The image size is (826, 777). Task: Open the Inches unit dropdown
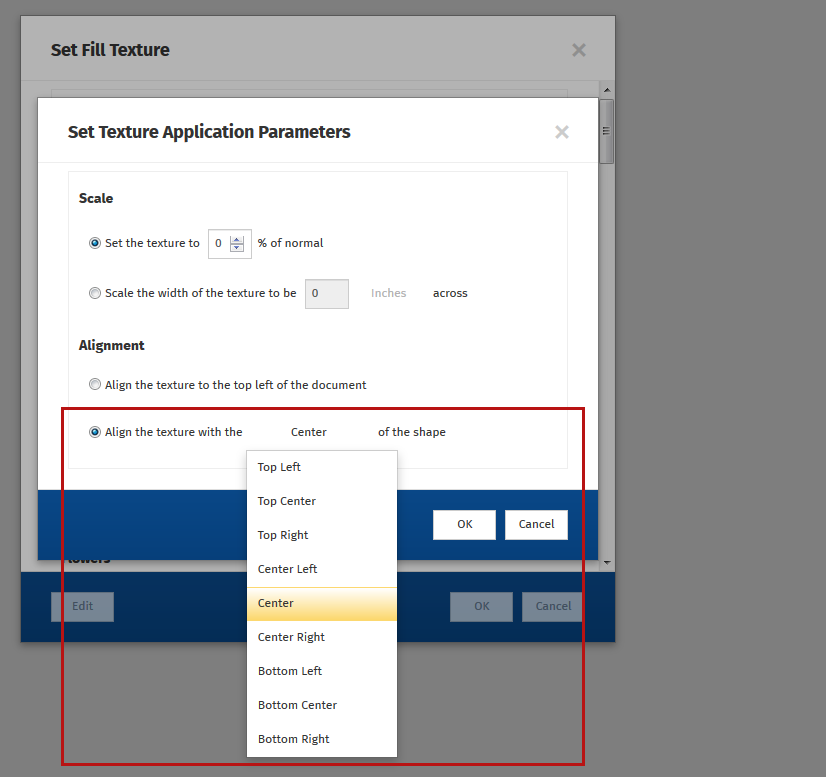point(388,293)
